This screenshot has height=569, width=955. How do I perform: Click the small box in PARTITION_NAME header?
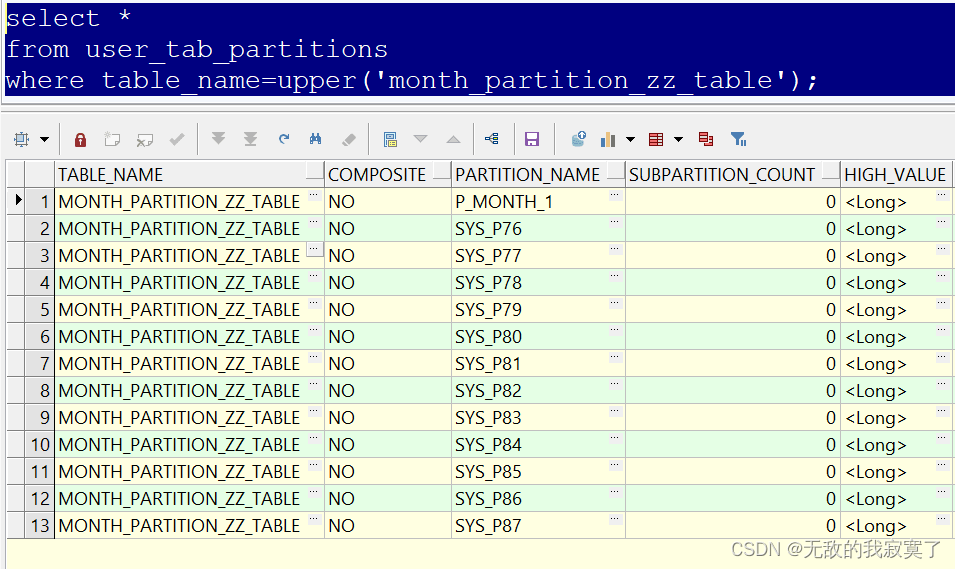[x=616, y=171]
